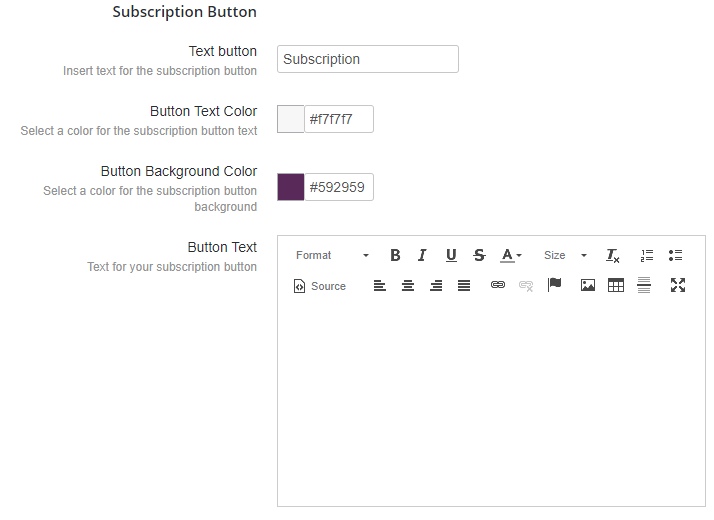The height and width of the screenshot is (520, 714).
Task: Click the Button Text Color label
Action: click(x=204, y=111)
